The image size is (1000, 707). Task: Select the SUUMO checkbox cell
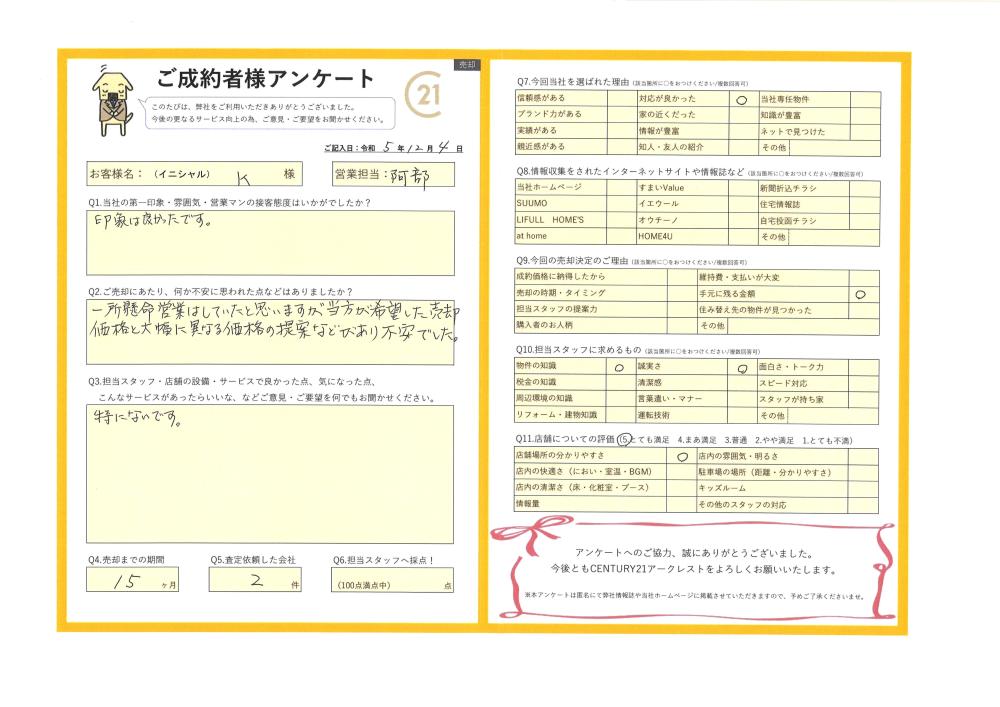pos(622,203)
